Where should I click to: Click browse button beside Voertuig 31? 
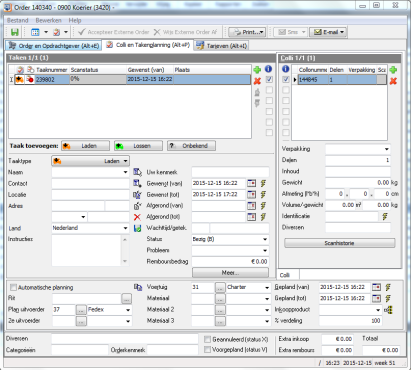tap(220, 287)
